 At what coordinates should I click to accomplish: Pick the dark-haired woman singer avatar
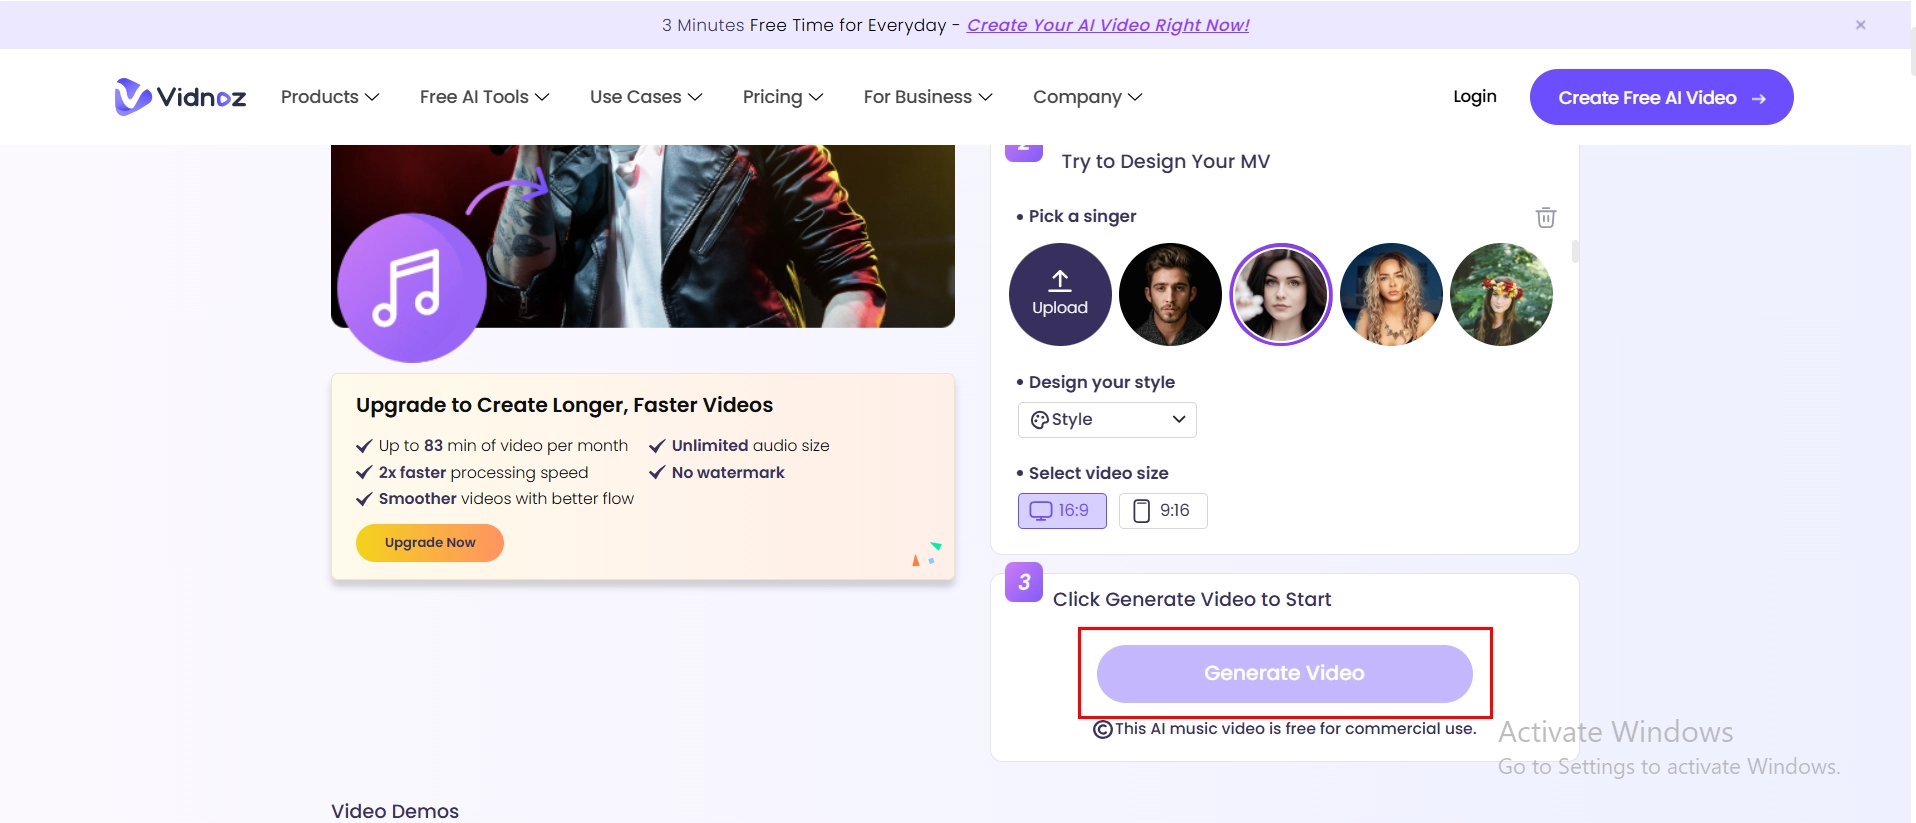click(1280, 294)
